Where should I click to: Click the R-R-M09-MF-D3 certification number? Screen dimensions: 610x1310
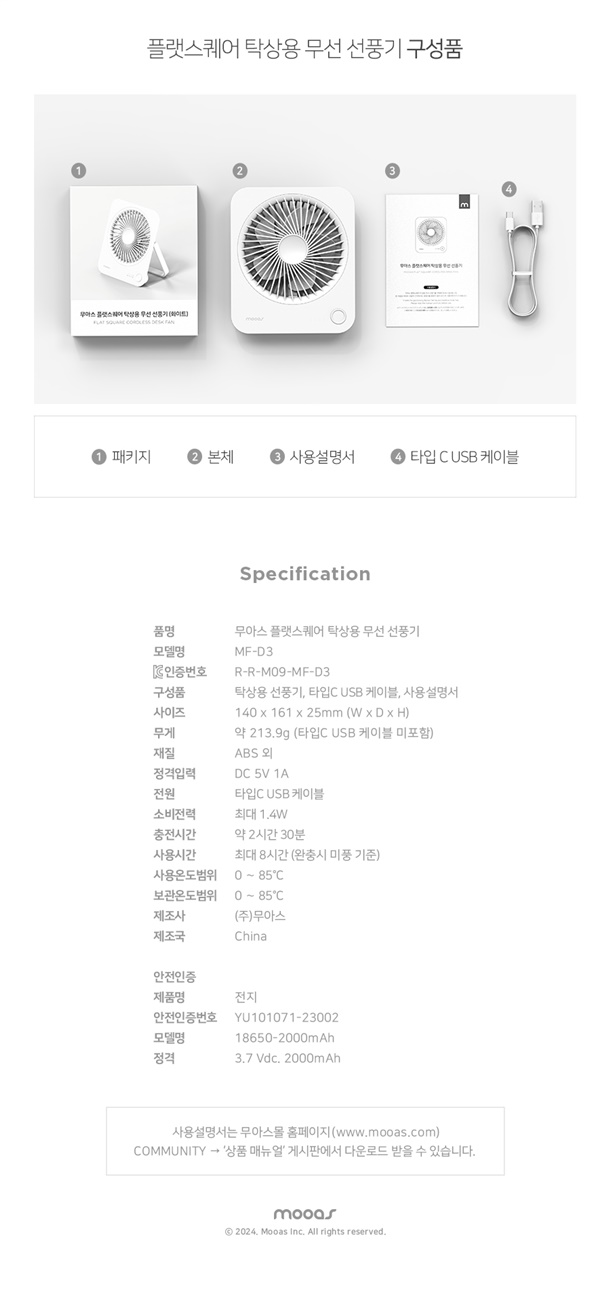tap(282, 672)
